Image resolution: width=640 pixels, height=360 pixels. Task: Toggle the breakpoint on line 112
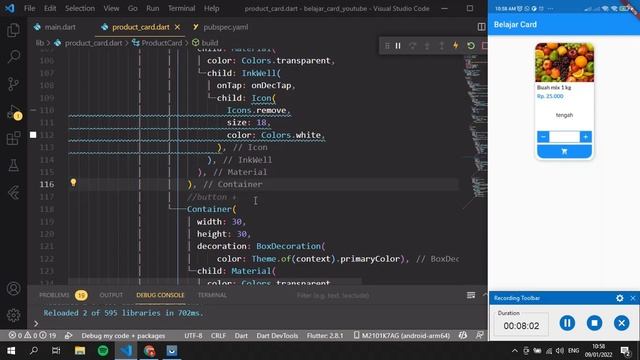click(x=33, y=135)
